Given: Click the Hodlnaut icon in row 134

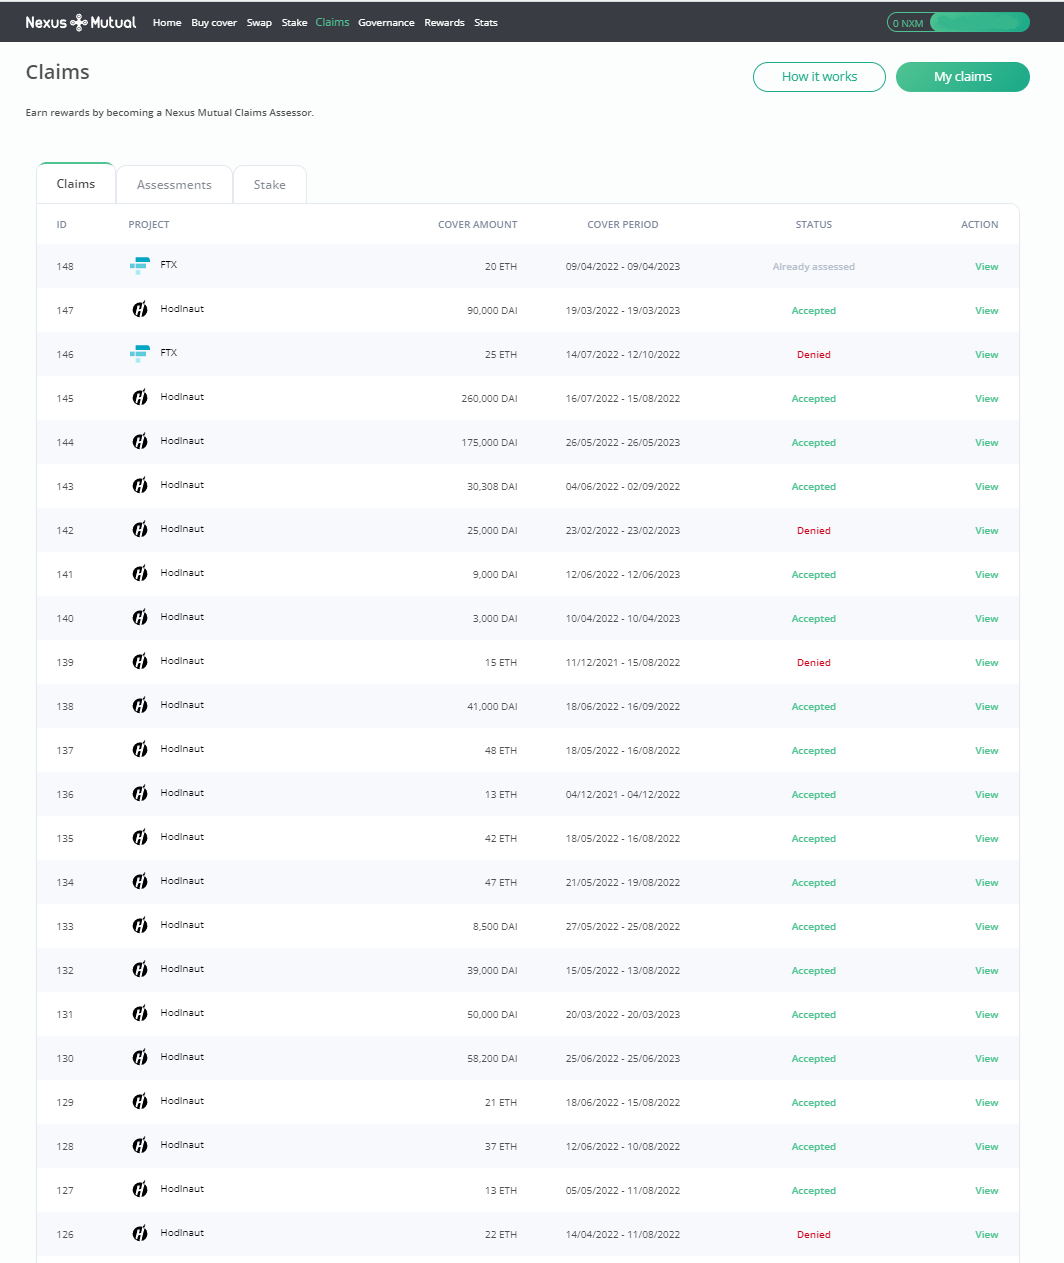Looking at the screenshot, I should pyautogui.click(x=140, y=882).
